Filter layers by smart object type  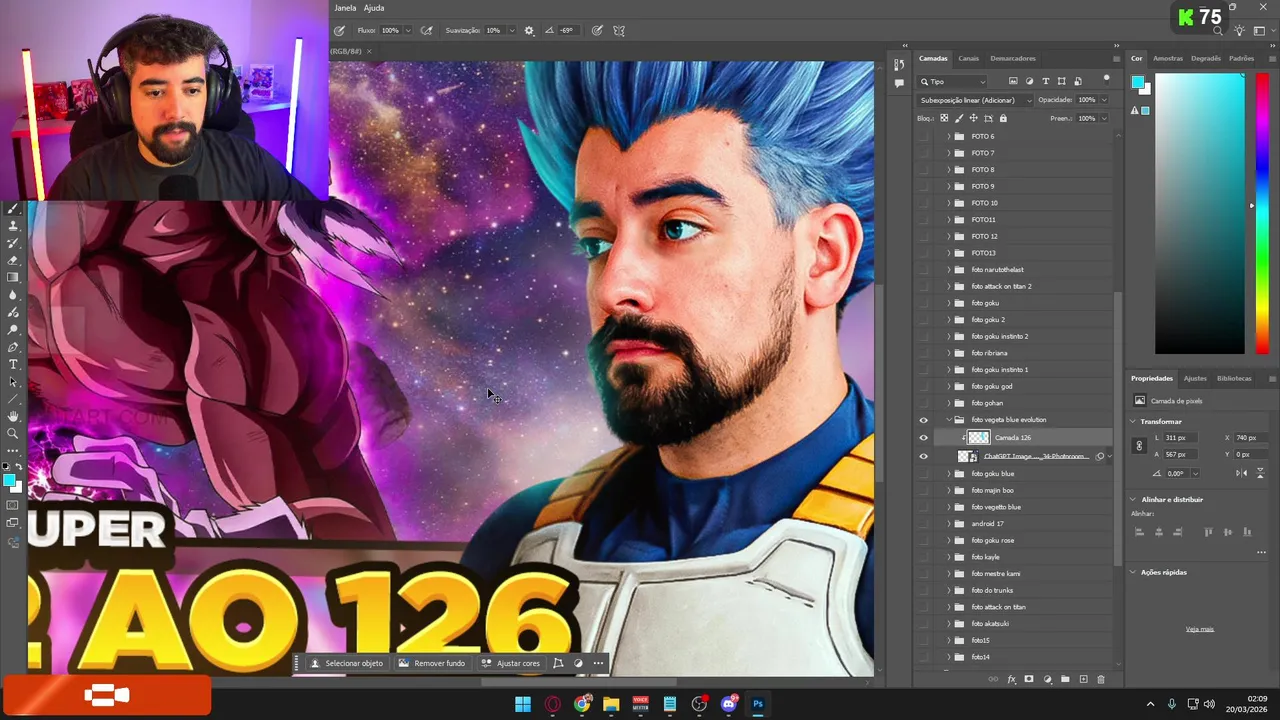click(1077, 81)
